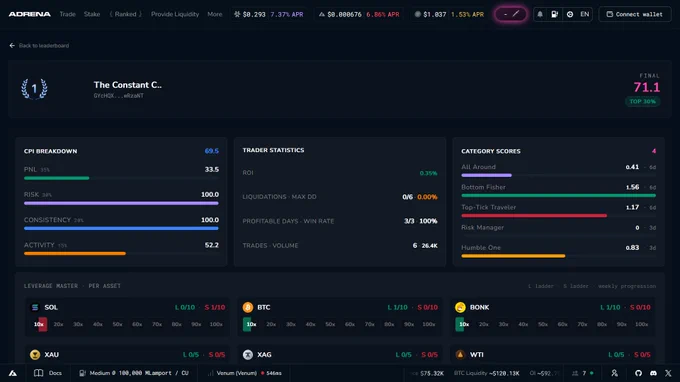680x382 pixels.
Task: Open the Stake page
Action: pos(92,14)
